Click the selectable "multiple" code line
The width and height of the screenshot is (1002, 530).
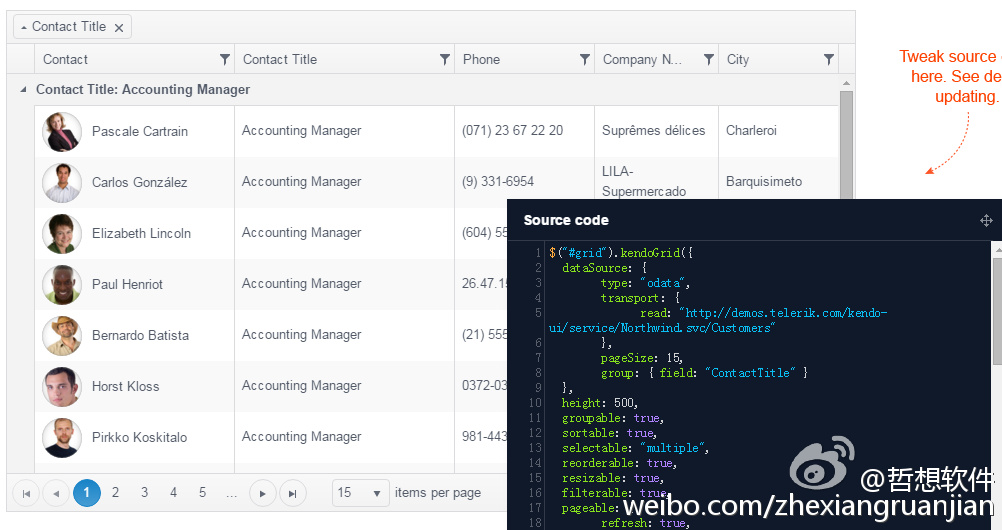635,448
